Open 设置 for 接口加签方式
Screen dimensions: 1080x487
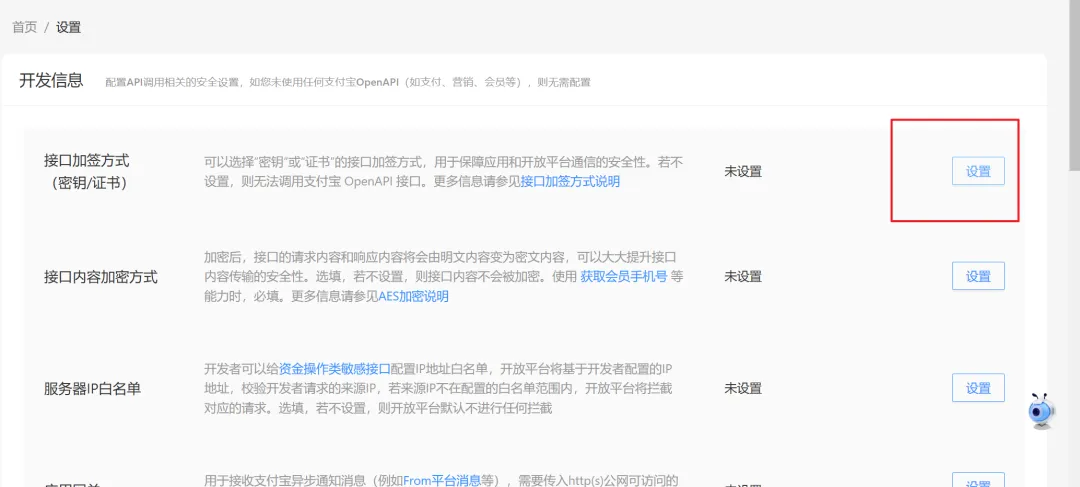pyautogui.click(x=977, y=171)
